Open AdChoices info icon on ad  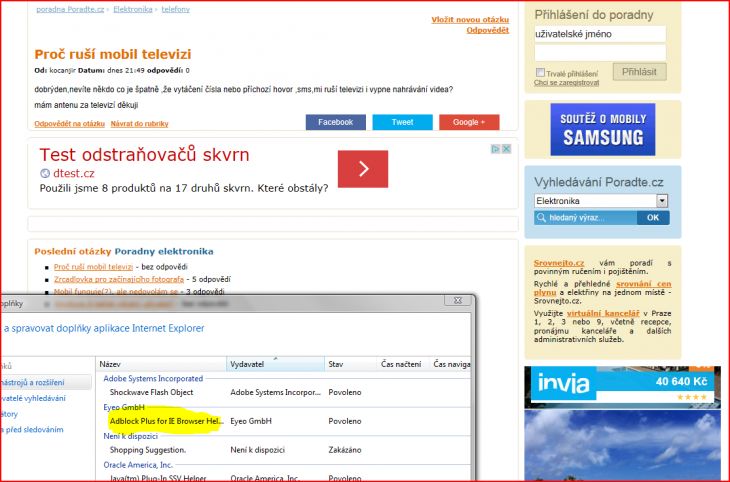[x=496, y=149]
